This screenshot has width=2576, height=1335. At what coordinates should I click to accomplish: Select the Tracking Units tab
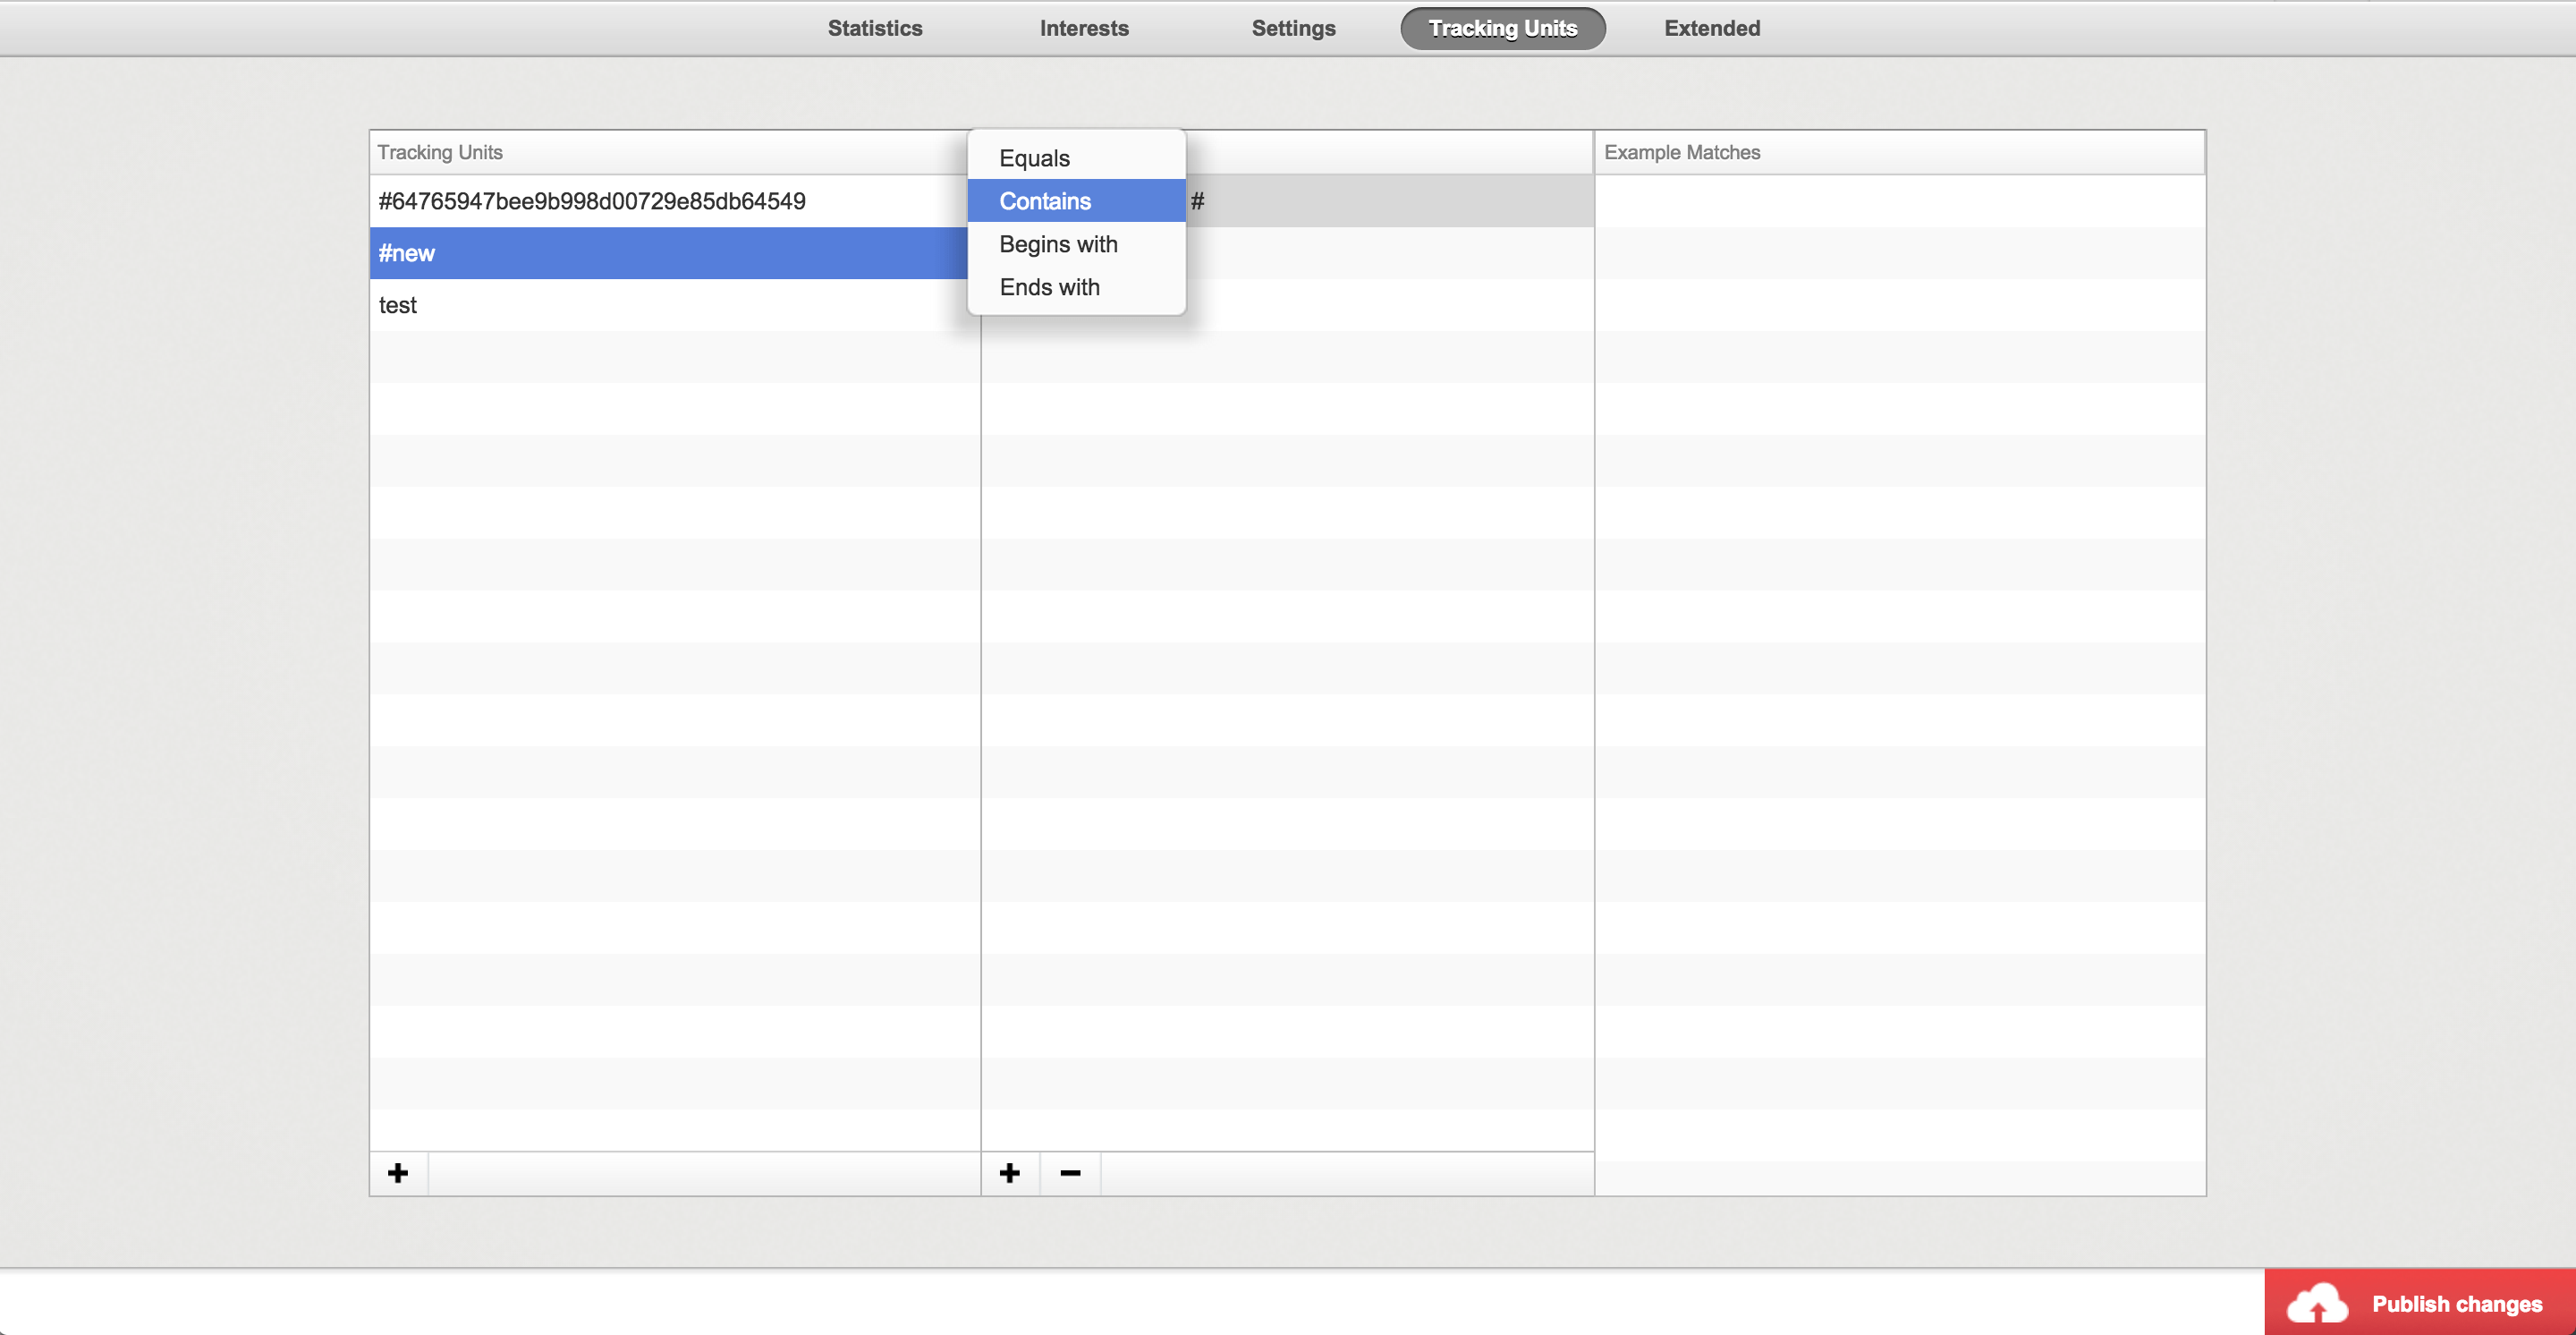pyautogui.click(x=1502, y=28)
